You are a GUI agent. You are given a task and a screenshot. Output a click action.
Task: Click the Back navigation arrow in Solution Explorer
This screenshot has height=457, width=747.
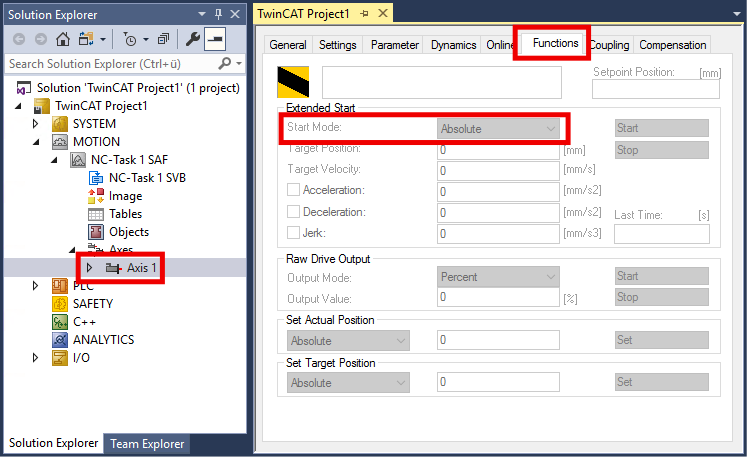click(19, 39)
